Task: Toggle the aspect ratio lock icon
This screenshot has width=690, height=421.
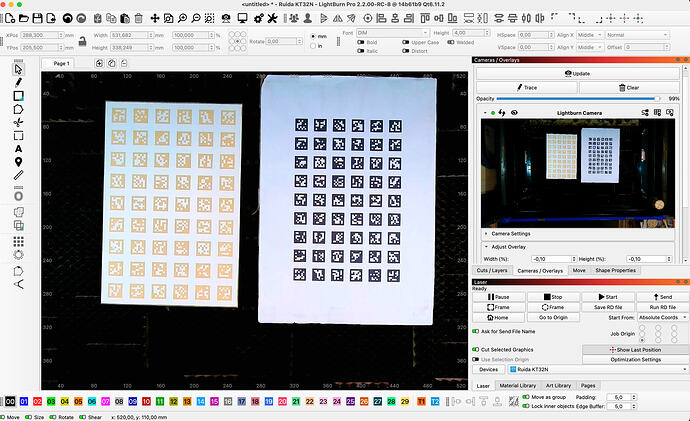Action: [82, 41]
